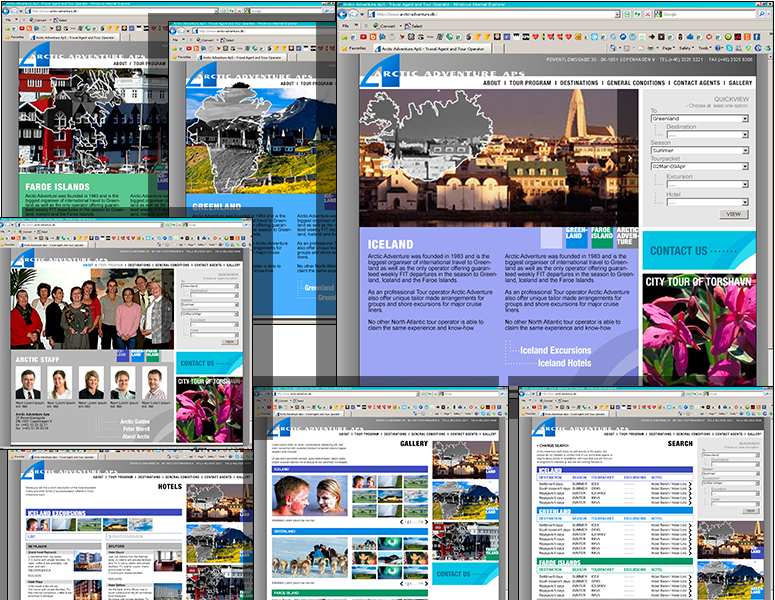Select the Arctic Adventure ApS browser tab in the Iceland window
775x600 pixels.
point(433,49)
